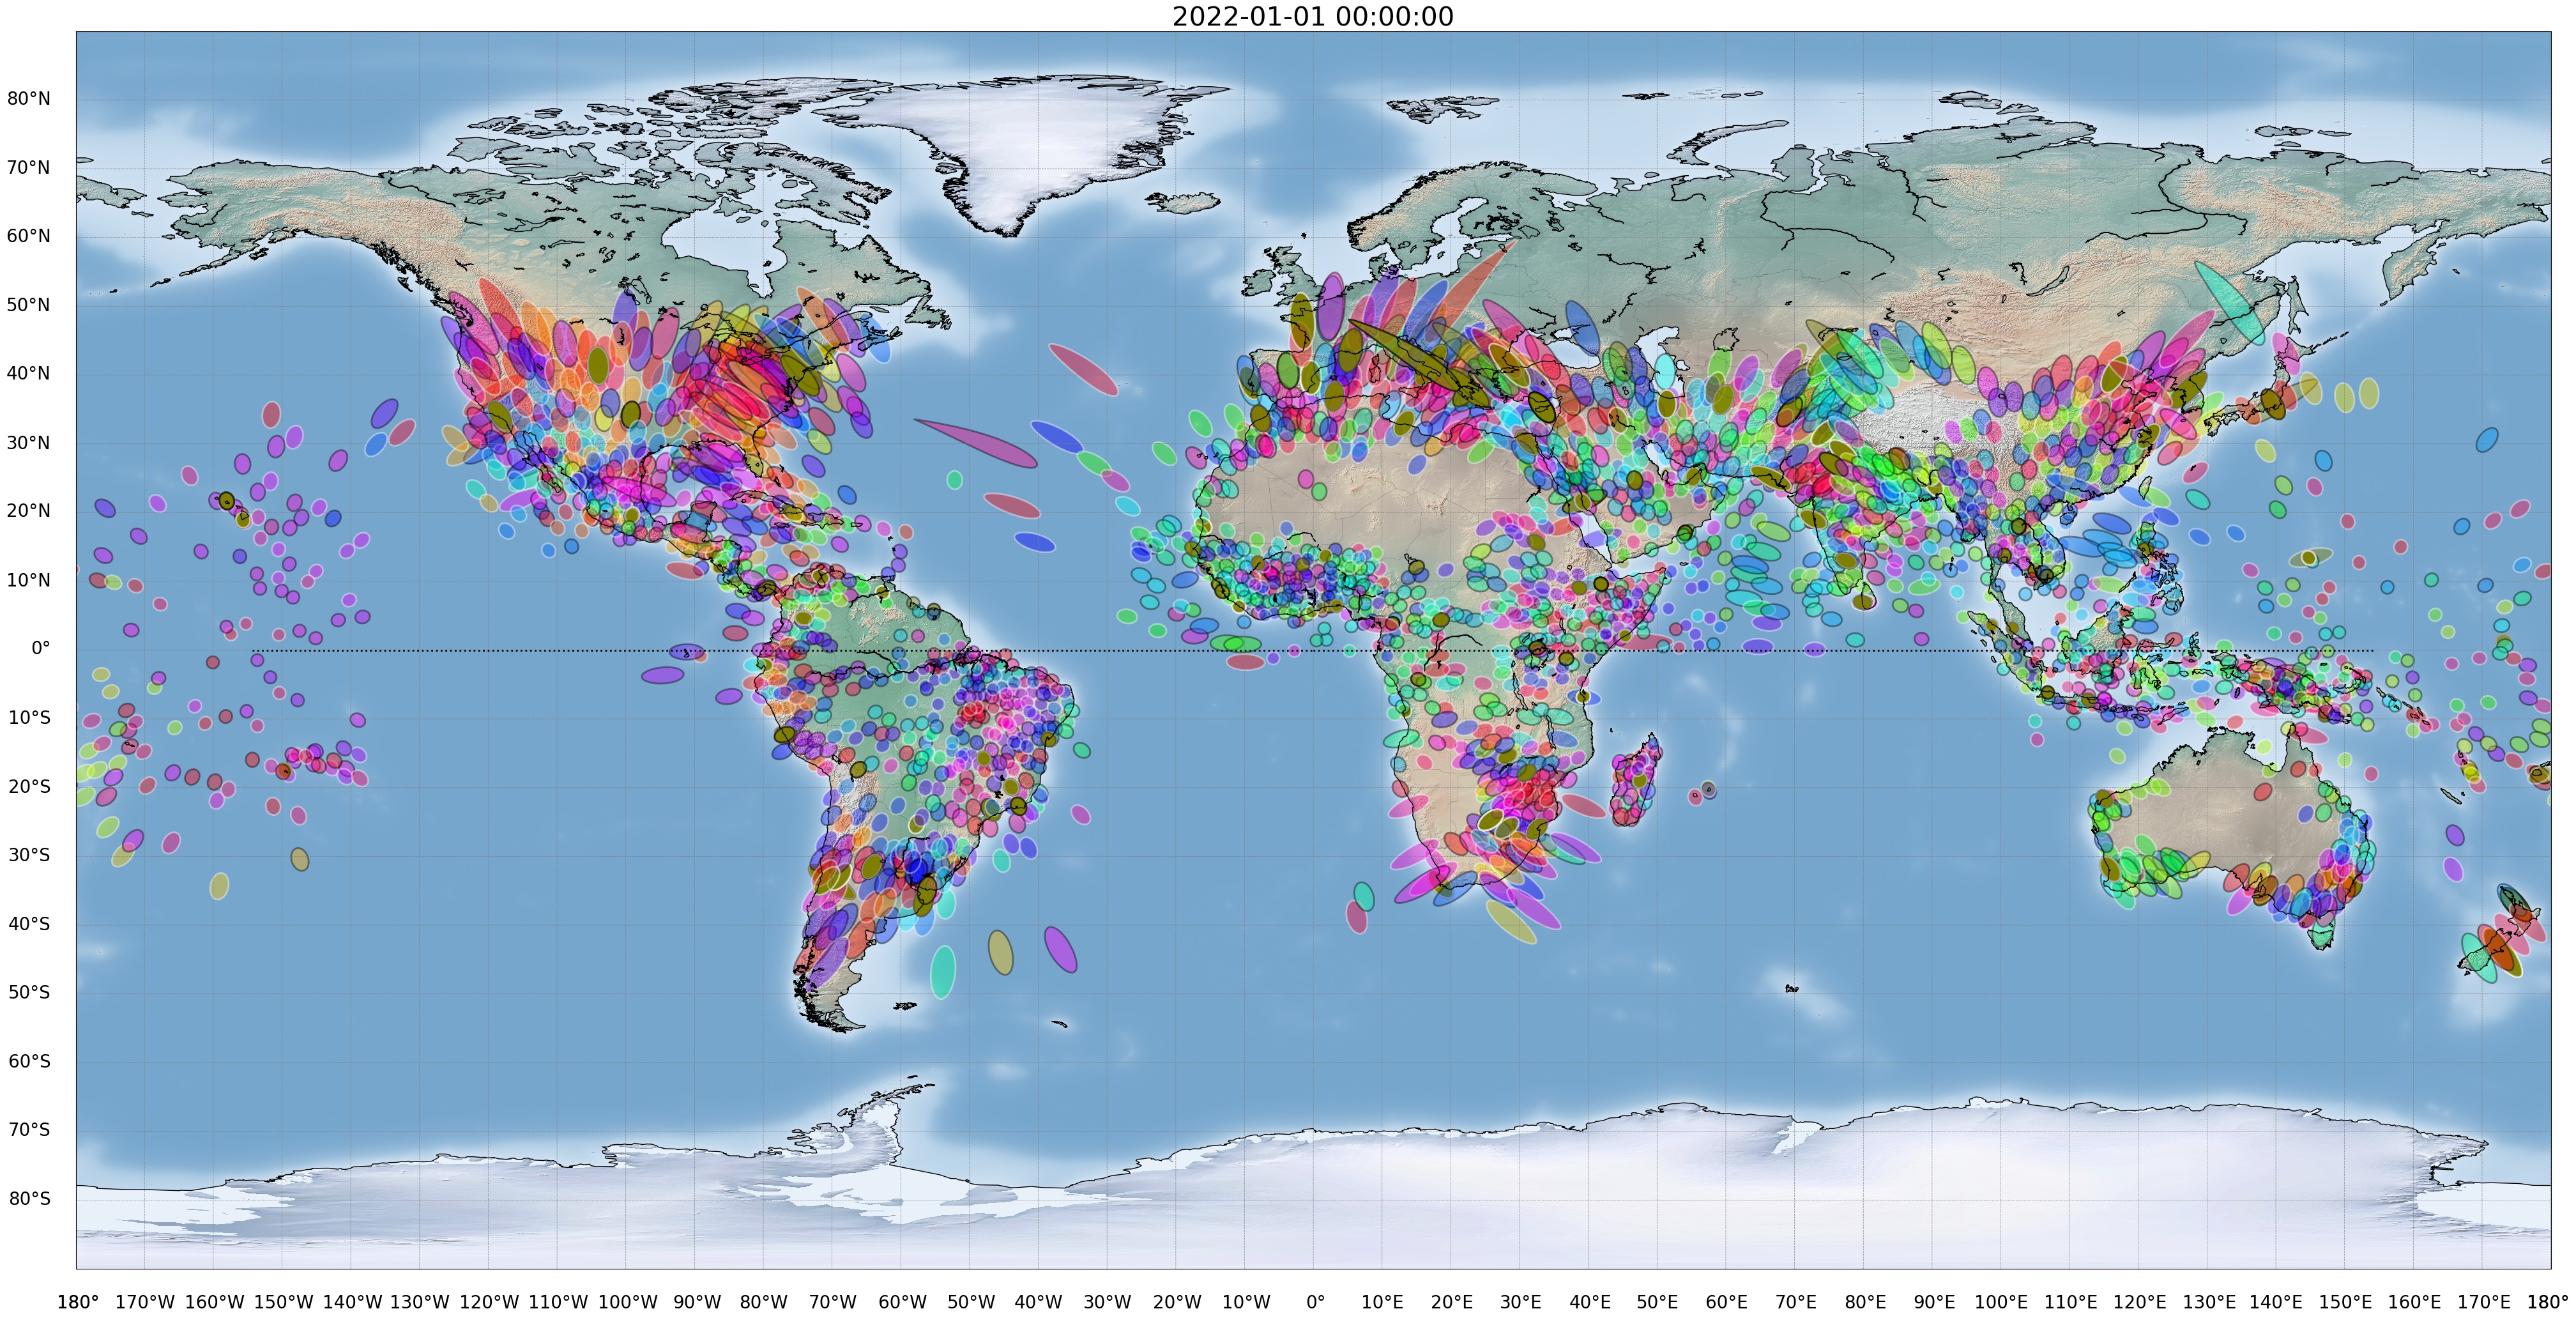Choose the "60°E" longitude label

[1727, 1302]
